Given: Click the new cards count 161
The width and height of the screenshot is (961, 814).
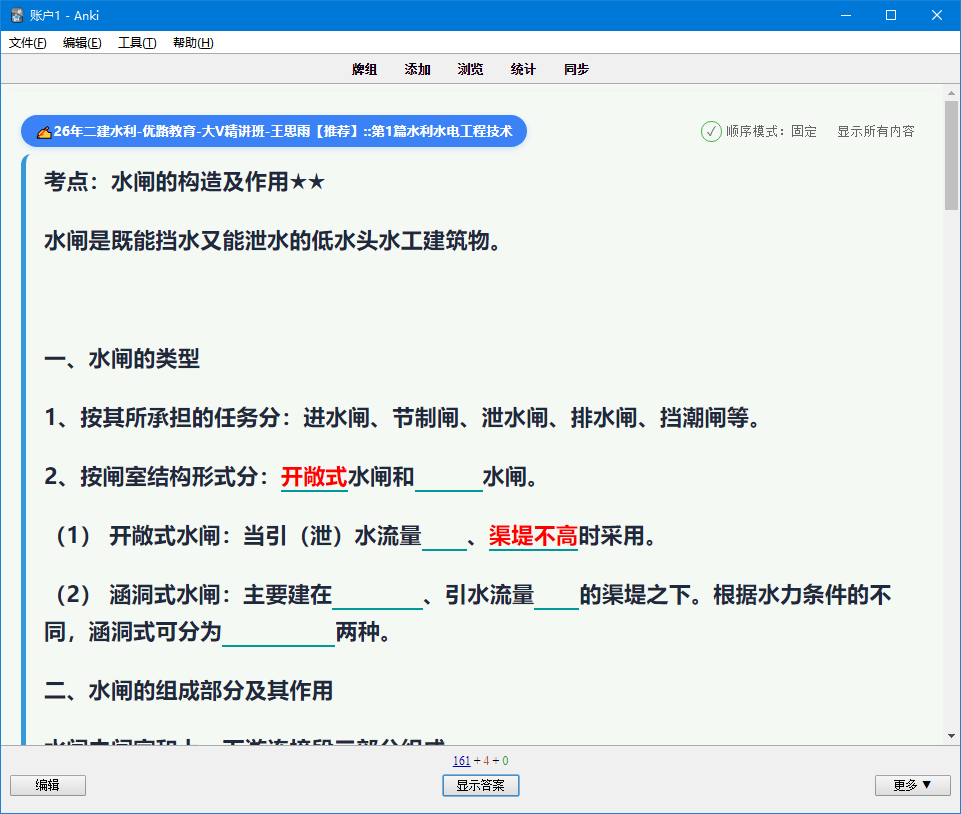Looking at the screenshot, I should click(462, 761).
